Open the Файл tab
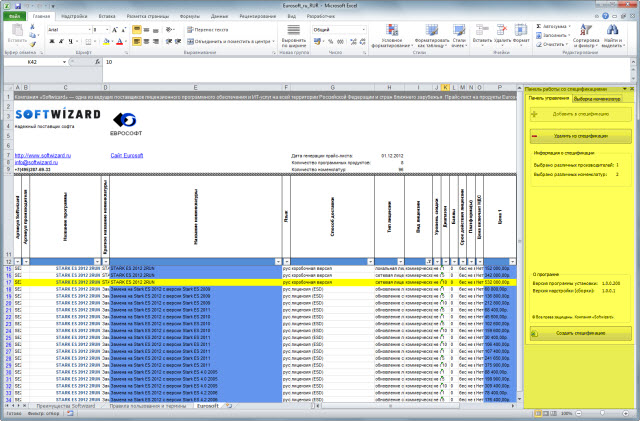640x421 pixels. click(x=15, y=16)
